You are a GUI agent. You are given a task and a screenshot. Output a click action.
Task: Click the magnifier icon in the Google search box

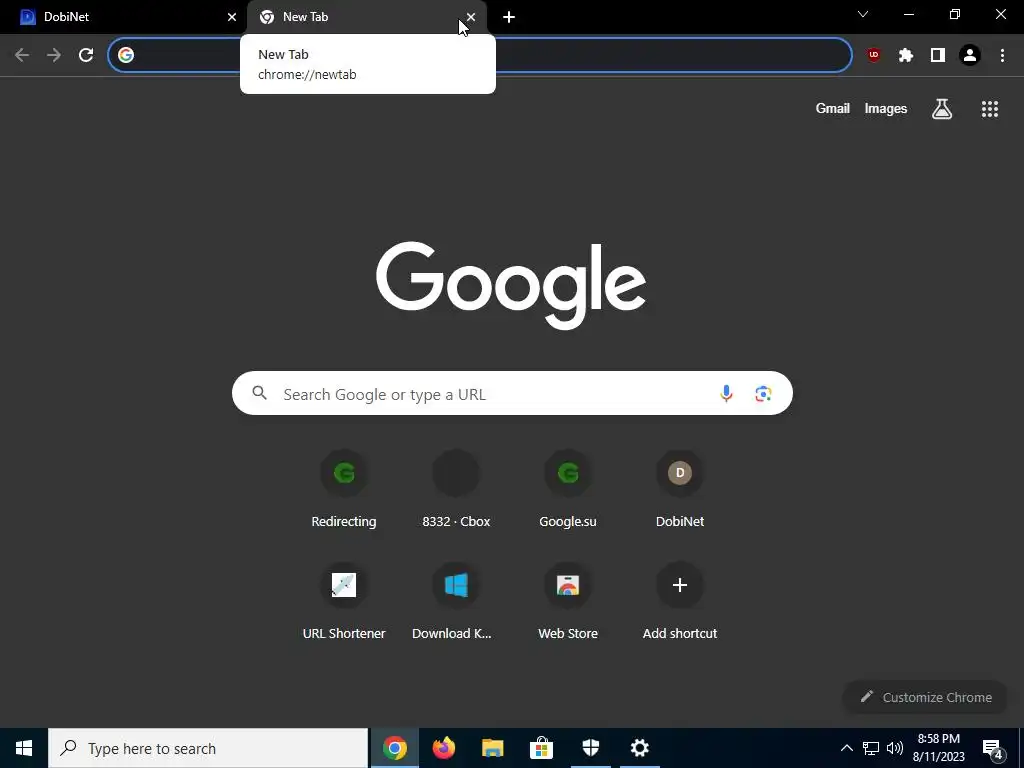[259, 392]
